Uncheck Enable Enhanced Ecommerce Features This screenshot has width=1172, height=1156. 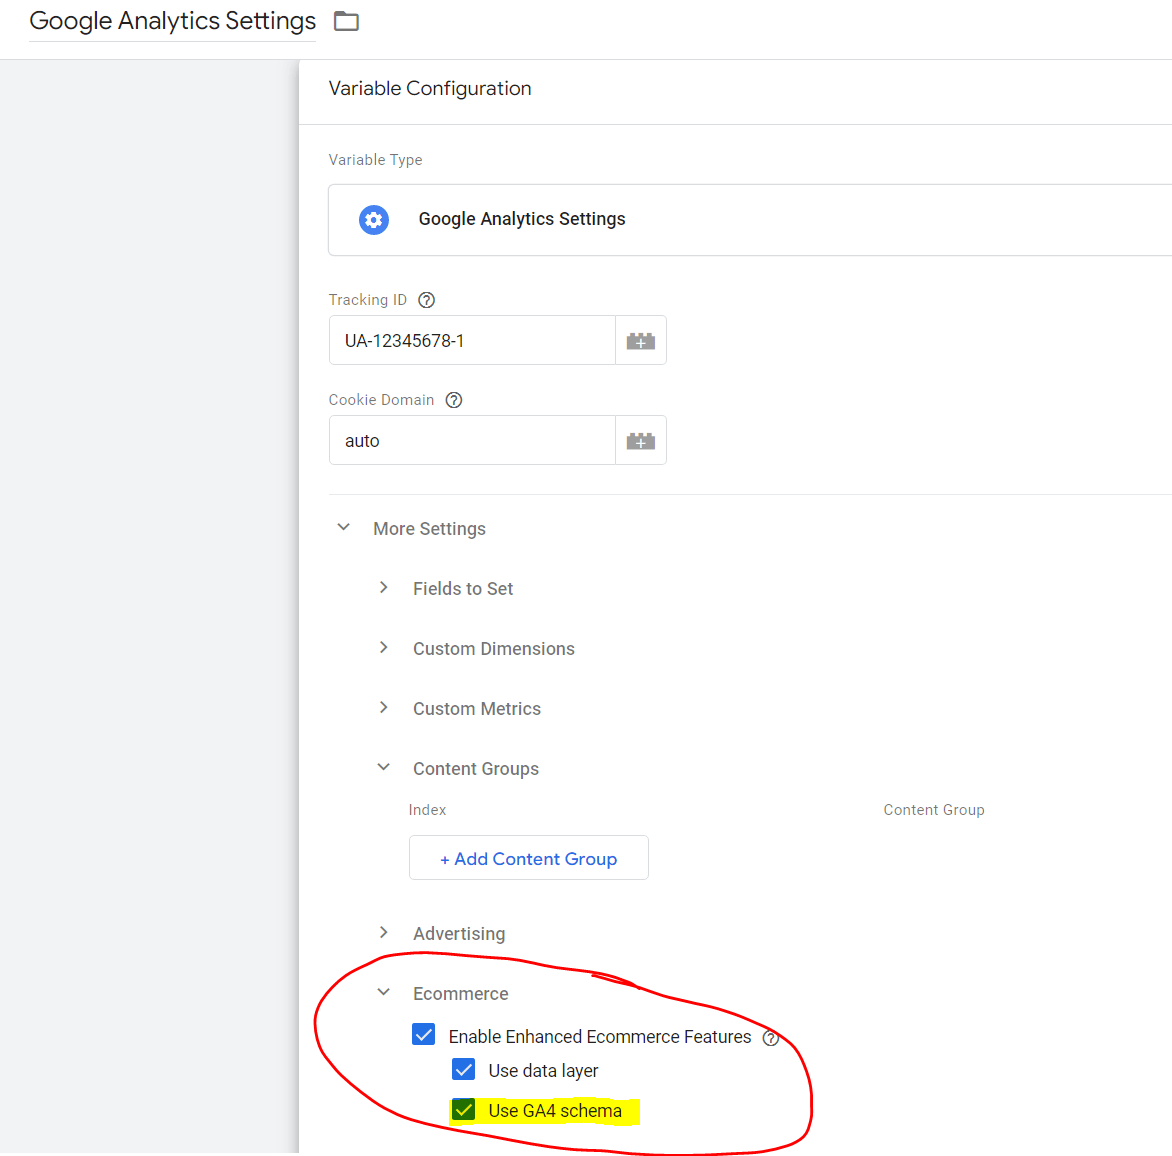[x=424, y=1035]
